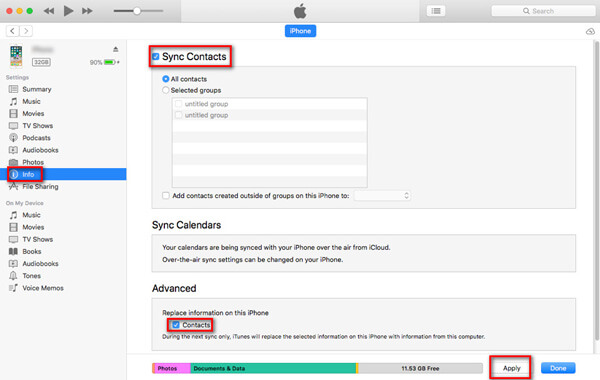Click the play button
600x380 pixels.
68,11
